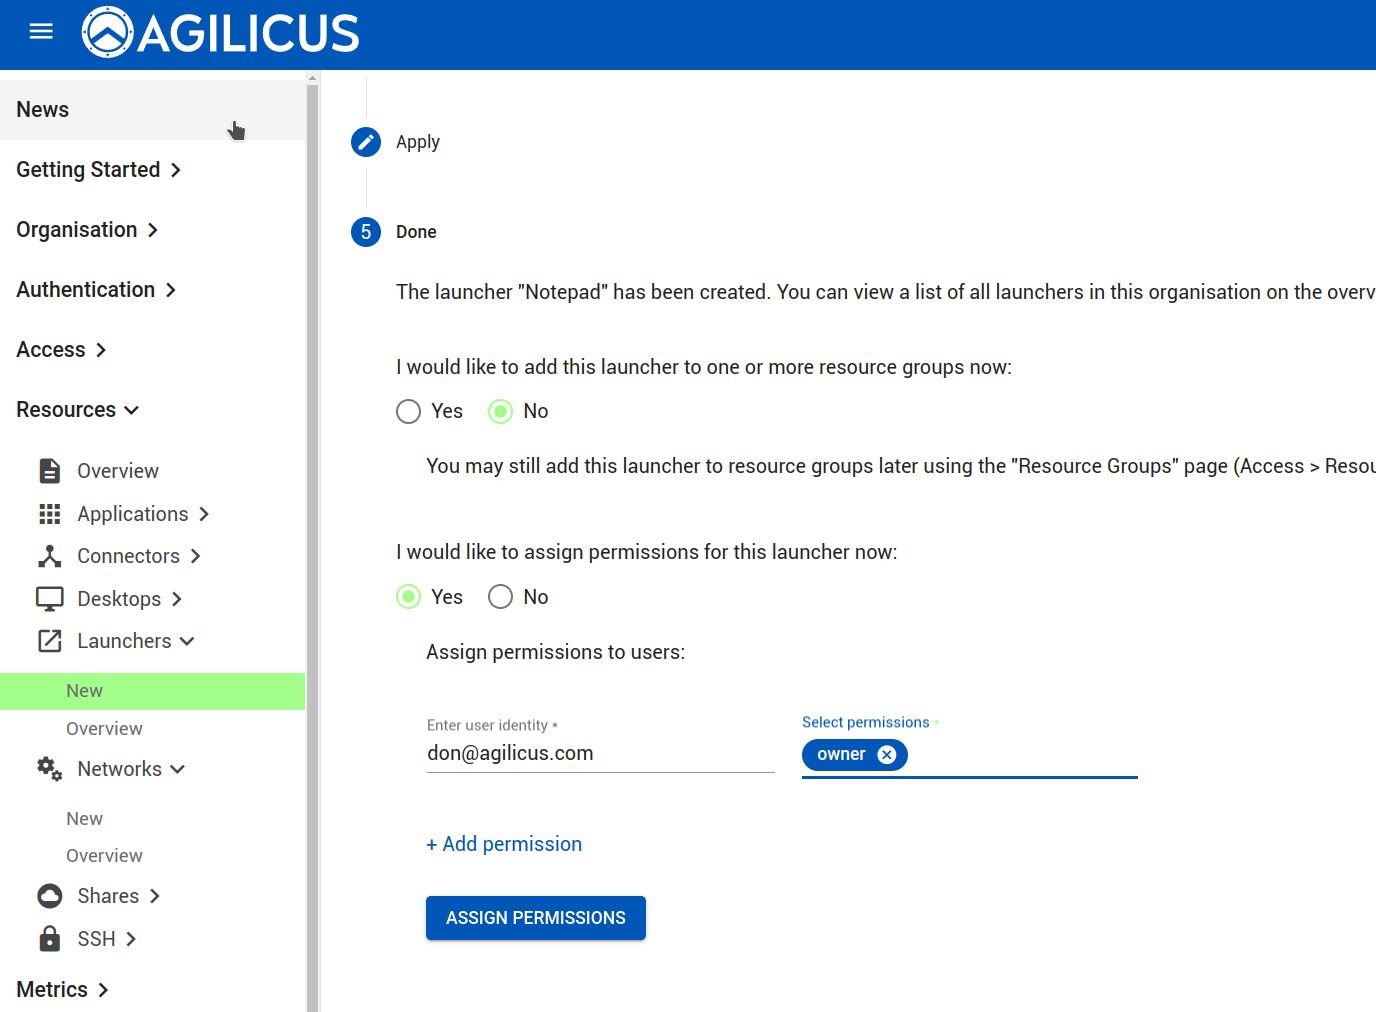
Task: Expand the Authentication menu
Action: pyautogui.click(x=96, y=290)
